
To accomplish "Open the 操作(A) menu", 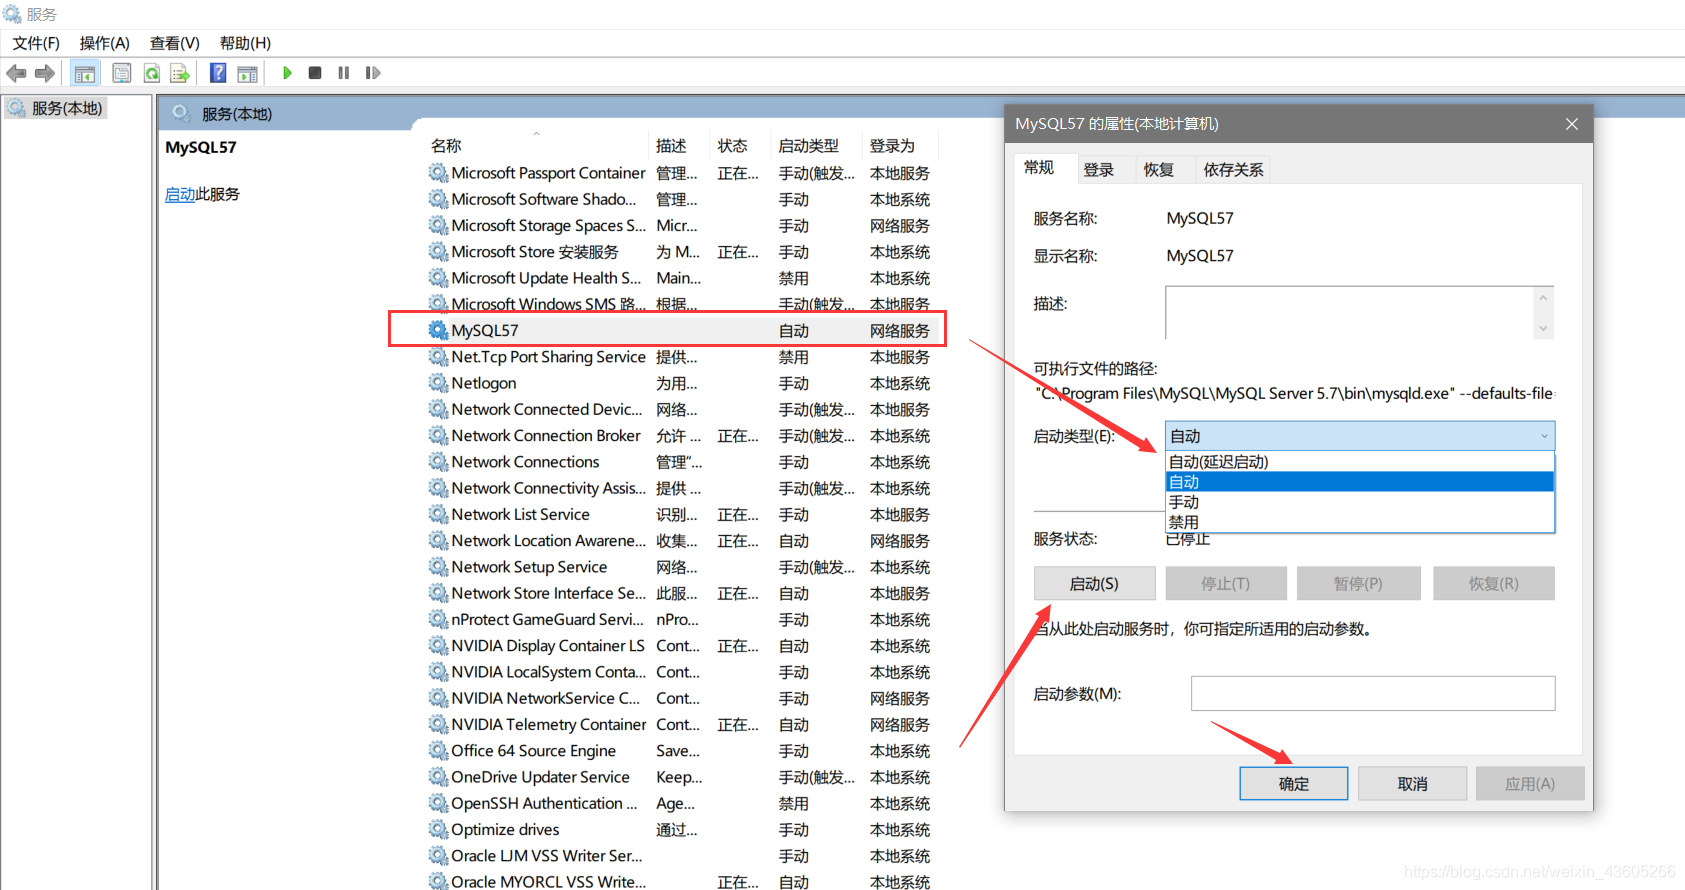I will (104, 43).
